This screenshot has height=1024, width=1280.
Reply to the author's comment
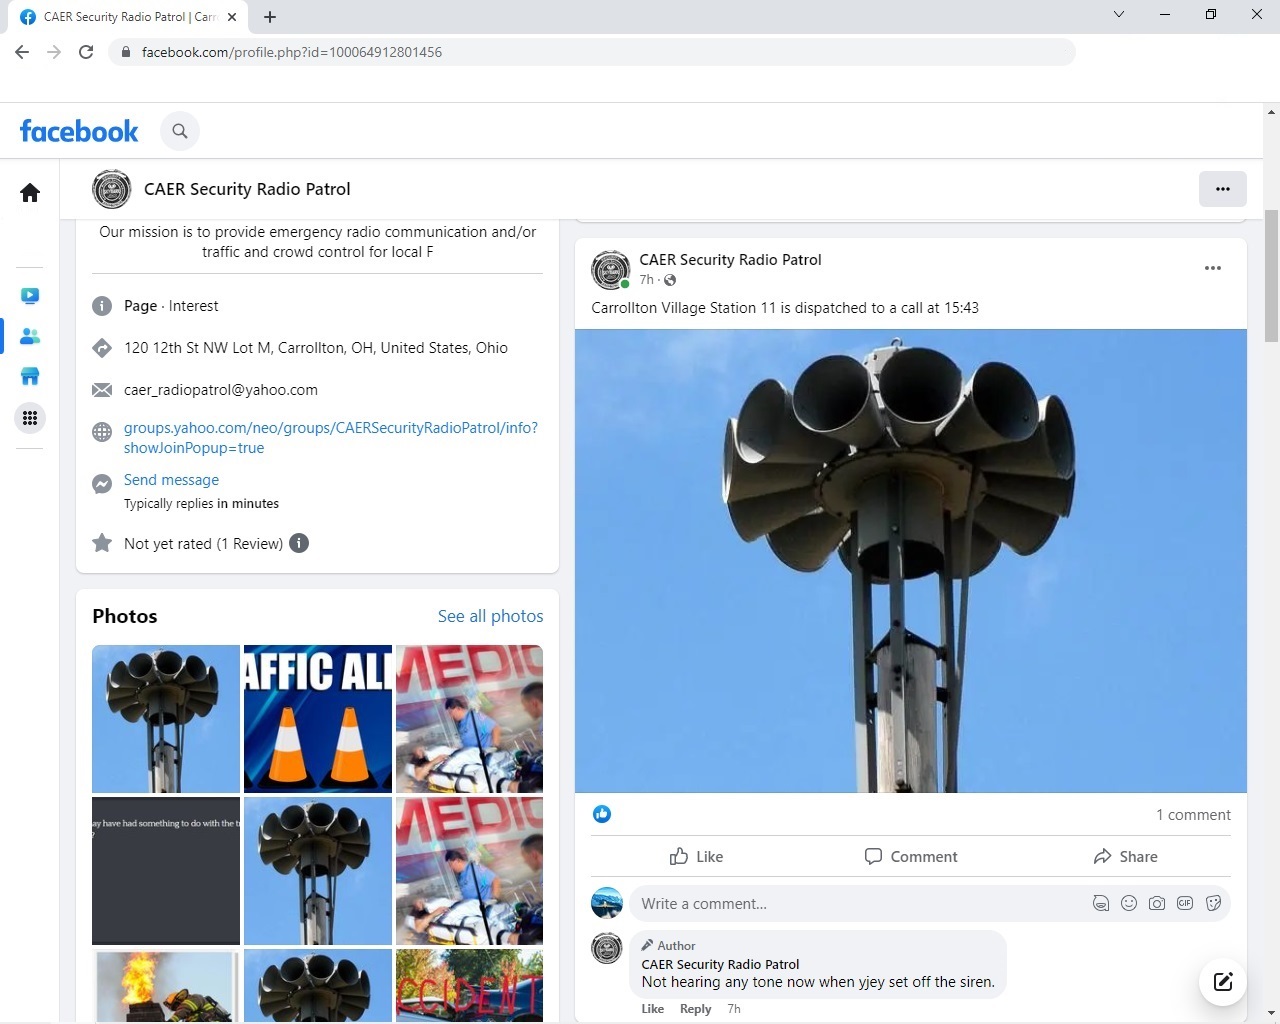695,1009
